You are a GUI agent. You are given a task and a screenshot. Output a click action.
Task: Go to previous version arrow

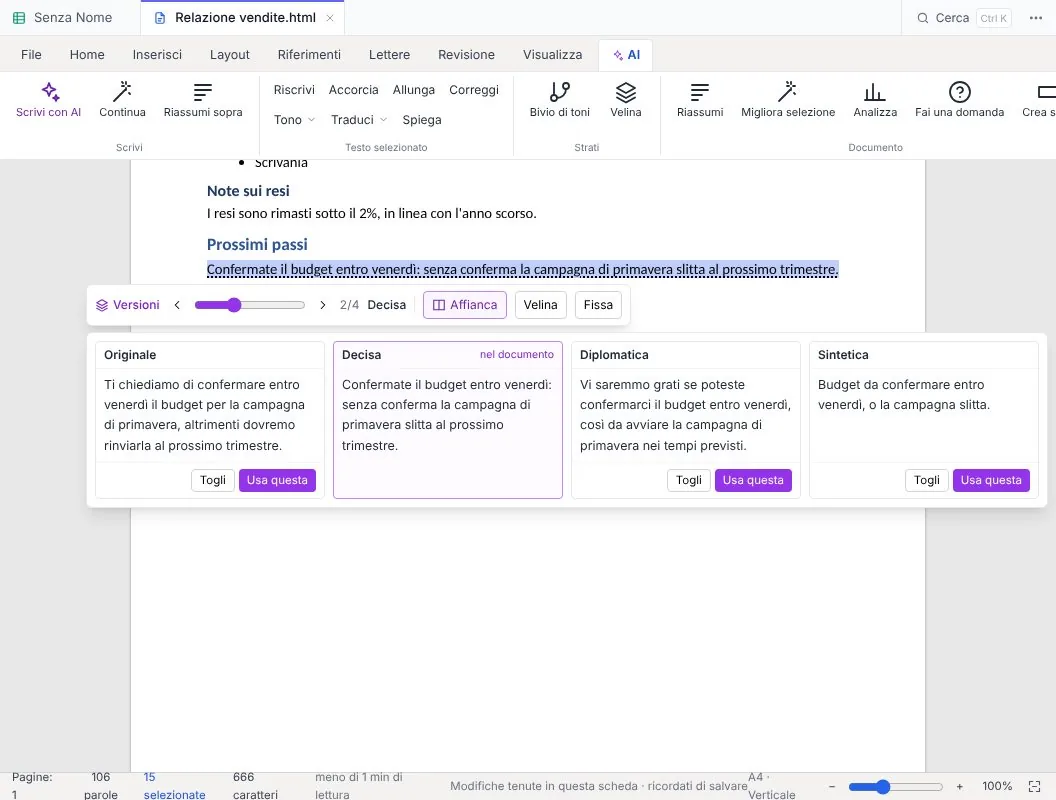177,305
